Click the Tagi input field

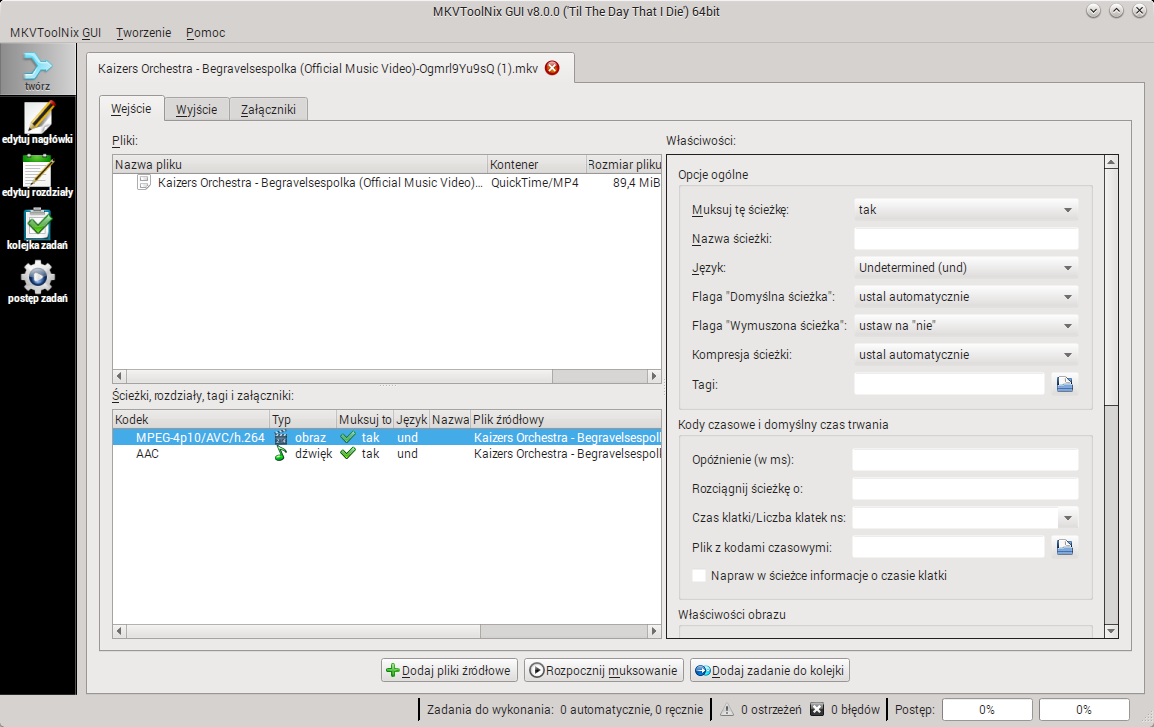949,384
